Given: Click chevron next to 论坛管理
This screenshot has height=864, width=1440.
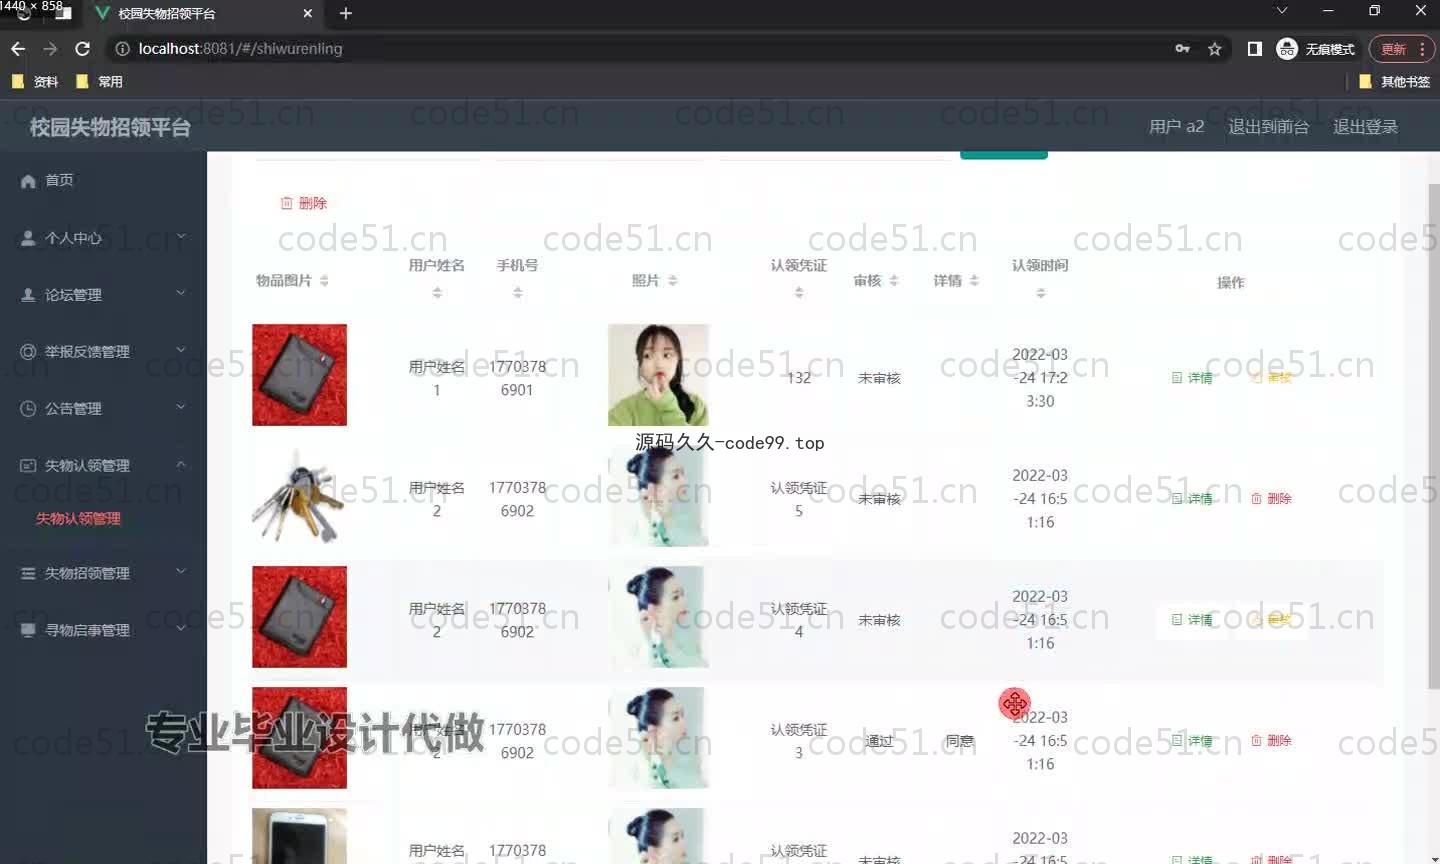Looking at the screenshot, I should click(x=181, y=293).
